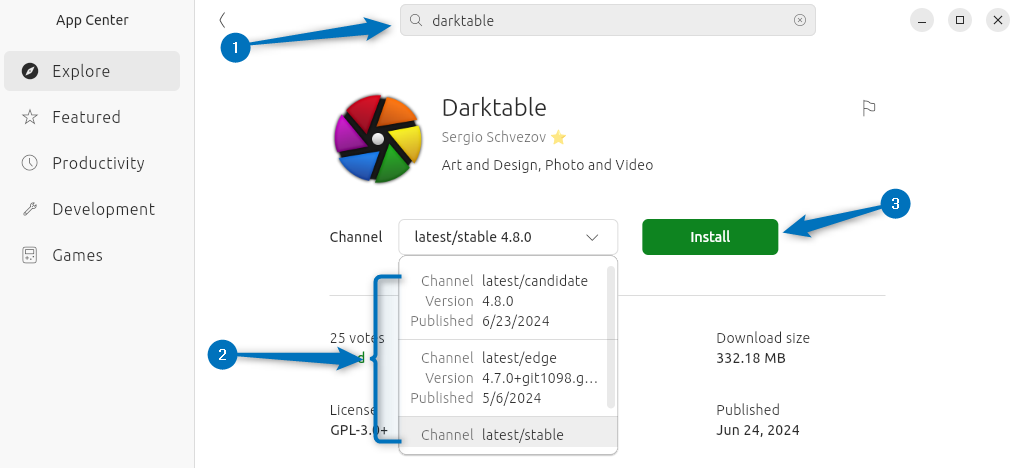Click the channel list scrollbar
Screen dimensions: 1015x468
610,337
